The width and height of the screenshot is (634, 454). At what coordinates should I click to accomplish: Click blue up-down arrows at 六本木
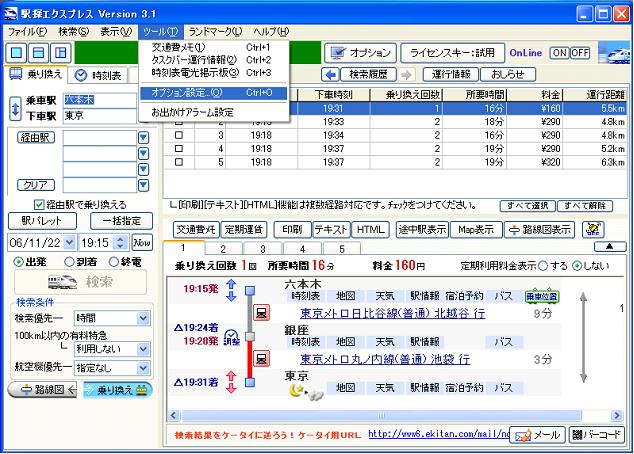click(x=231, y=290)
